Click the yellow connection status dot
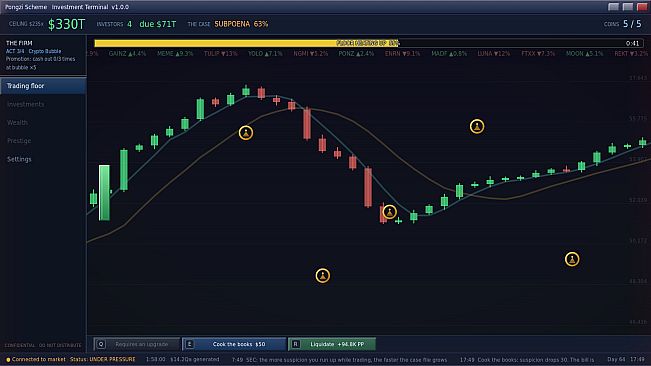Image resolution: width=651 pixels, height=366 pixels. [x=8, y=359]
